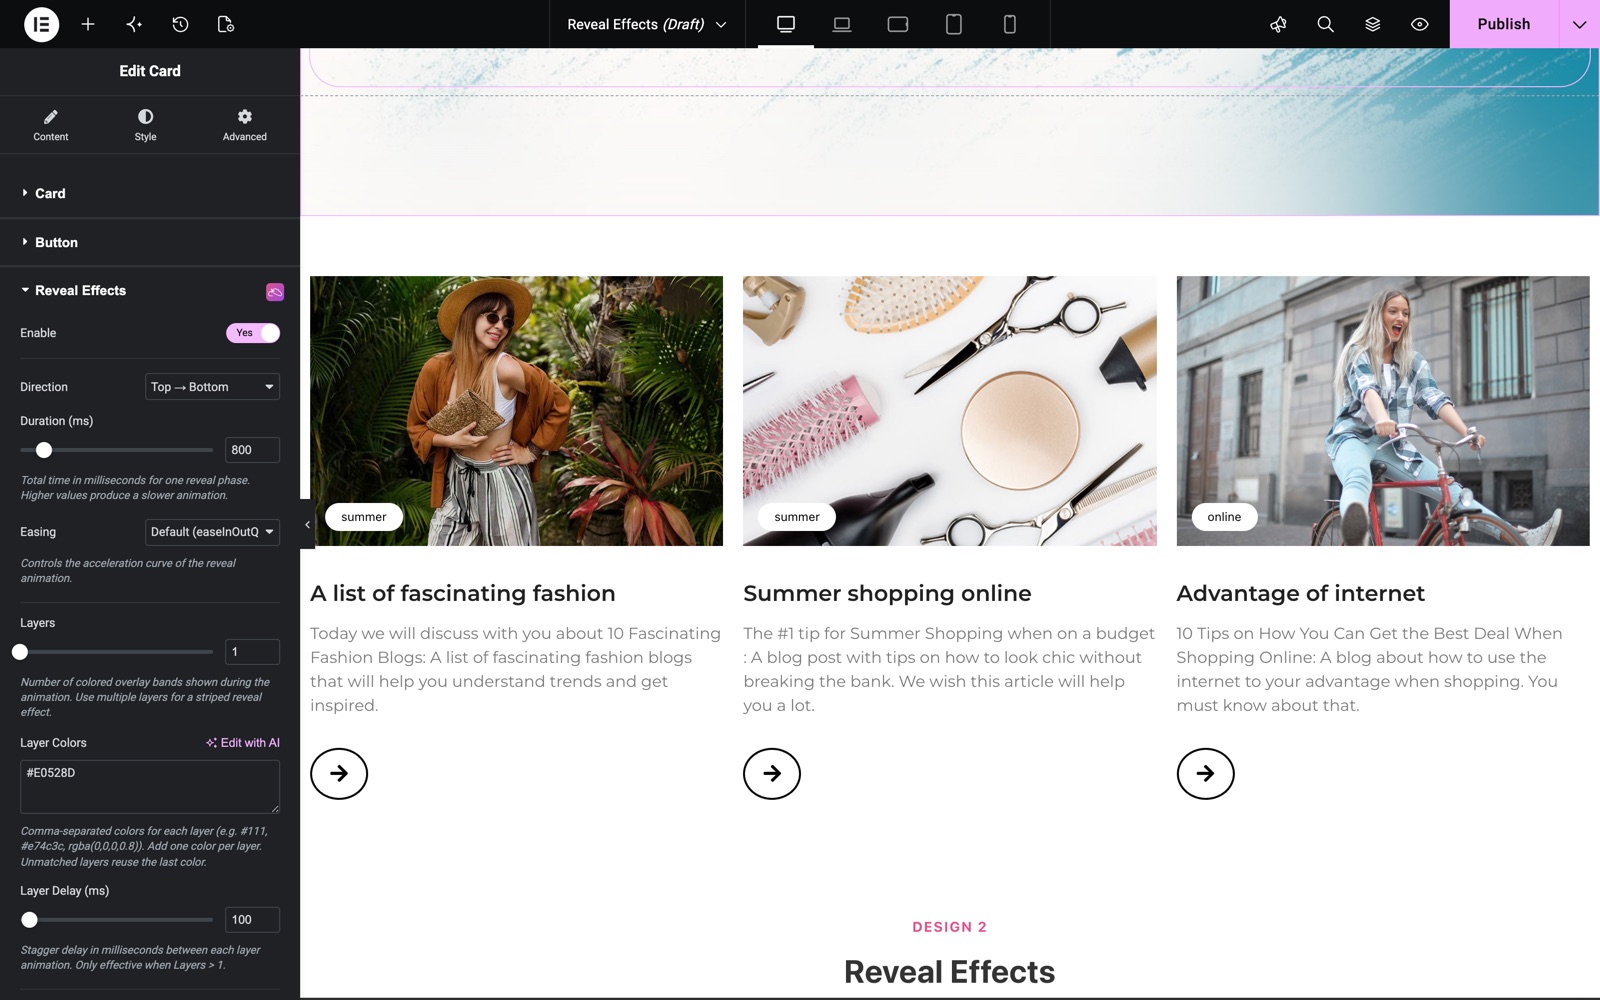Switch to Tablet landscape view

pos(898,24)
